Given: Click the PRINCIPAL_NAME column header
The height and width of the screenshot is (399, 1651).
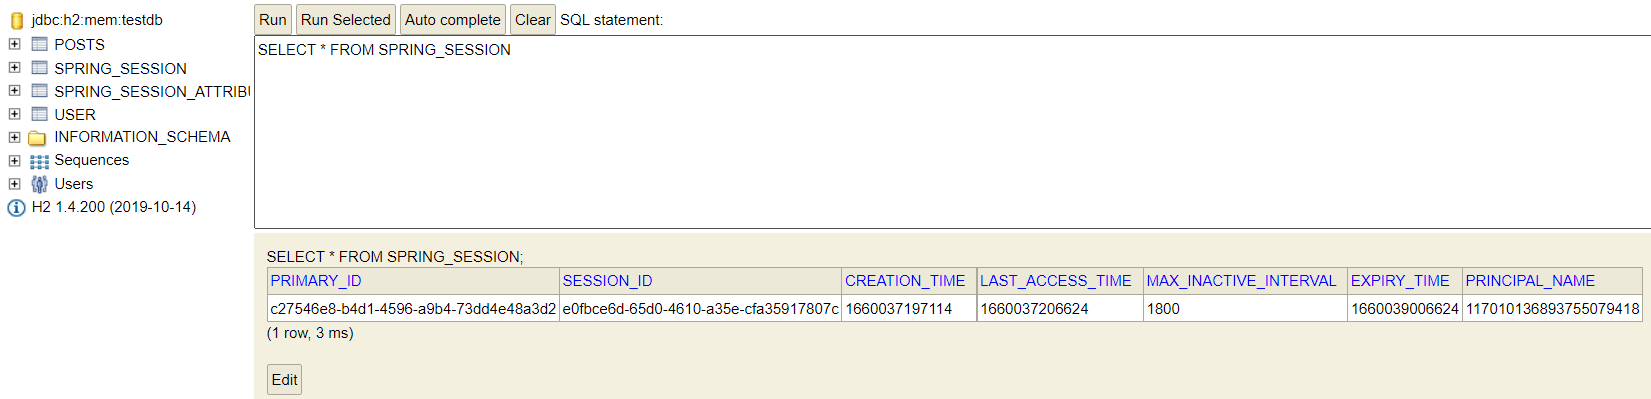Looking at the screenshot, I should click(1552, 281).
